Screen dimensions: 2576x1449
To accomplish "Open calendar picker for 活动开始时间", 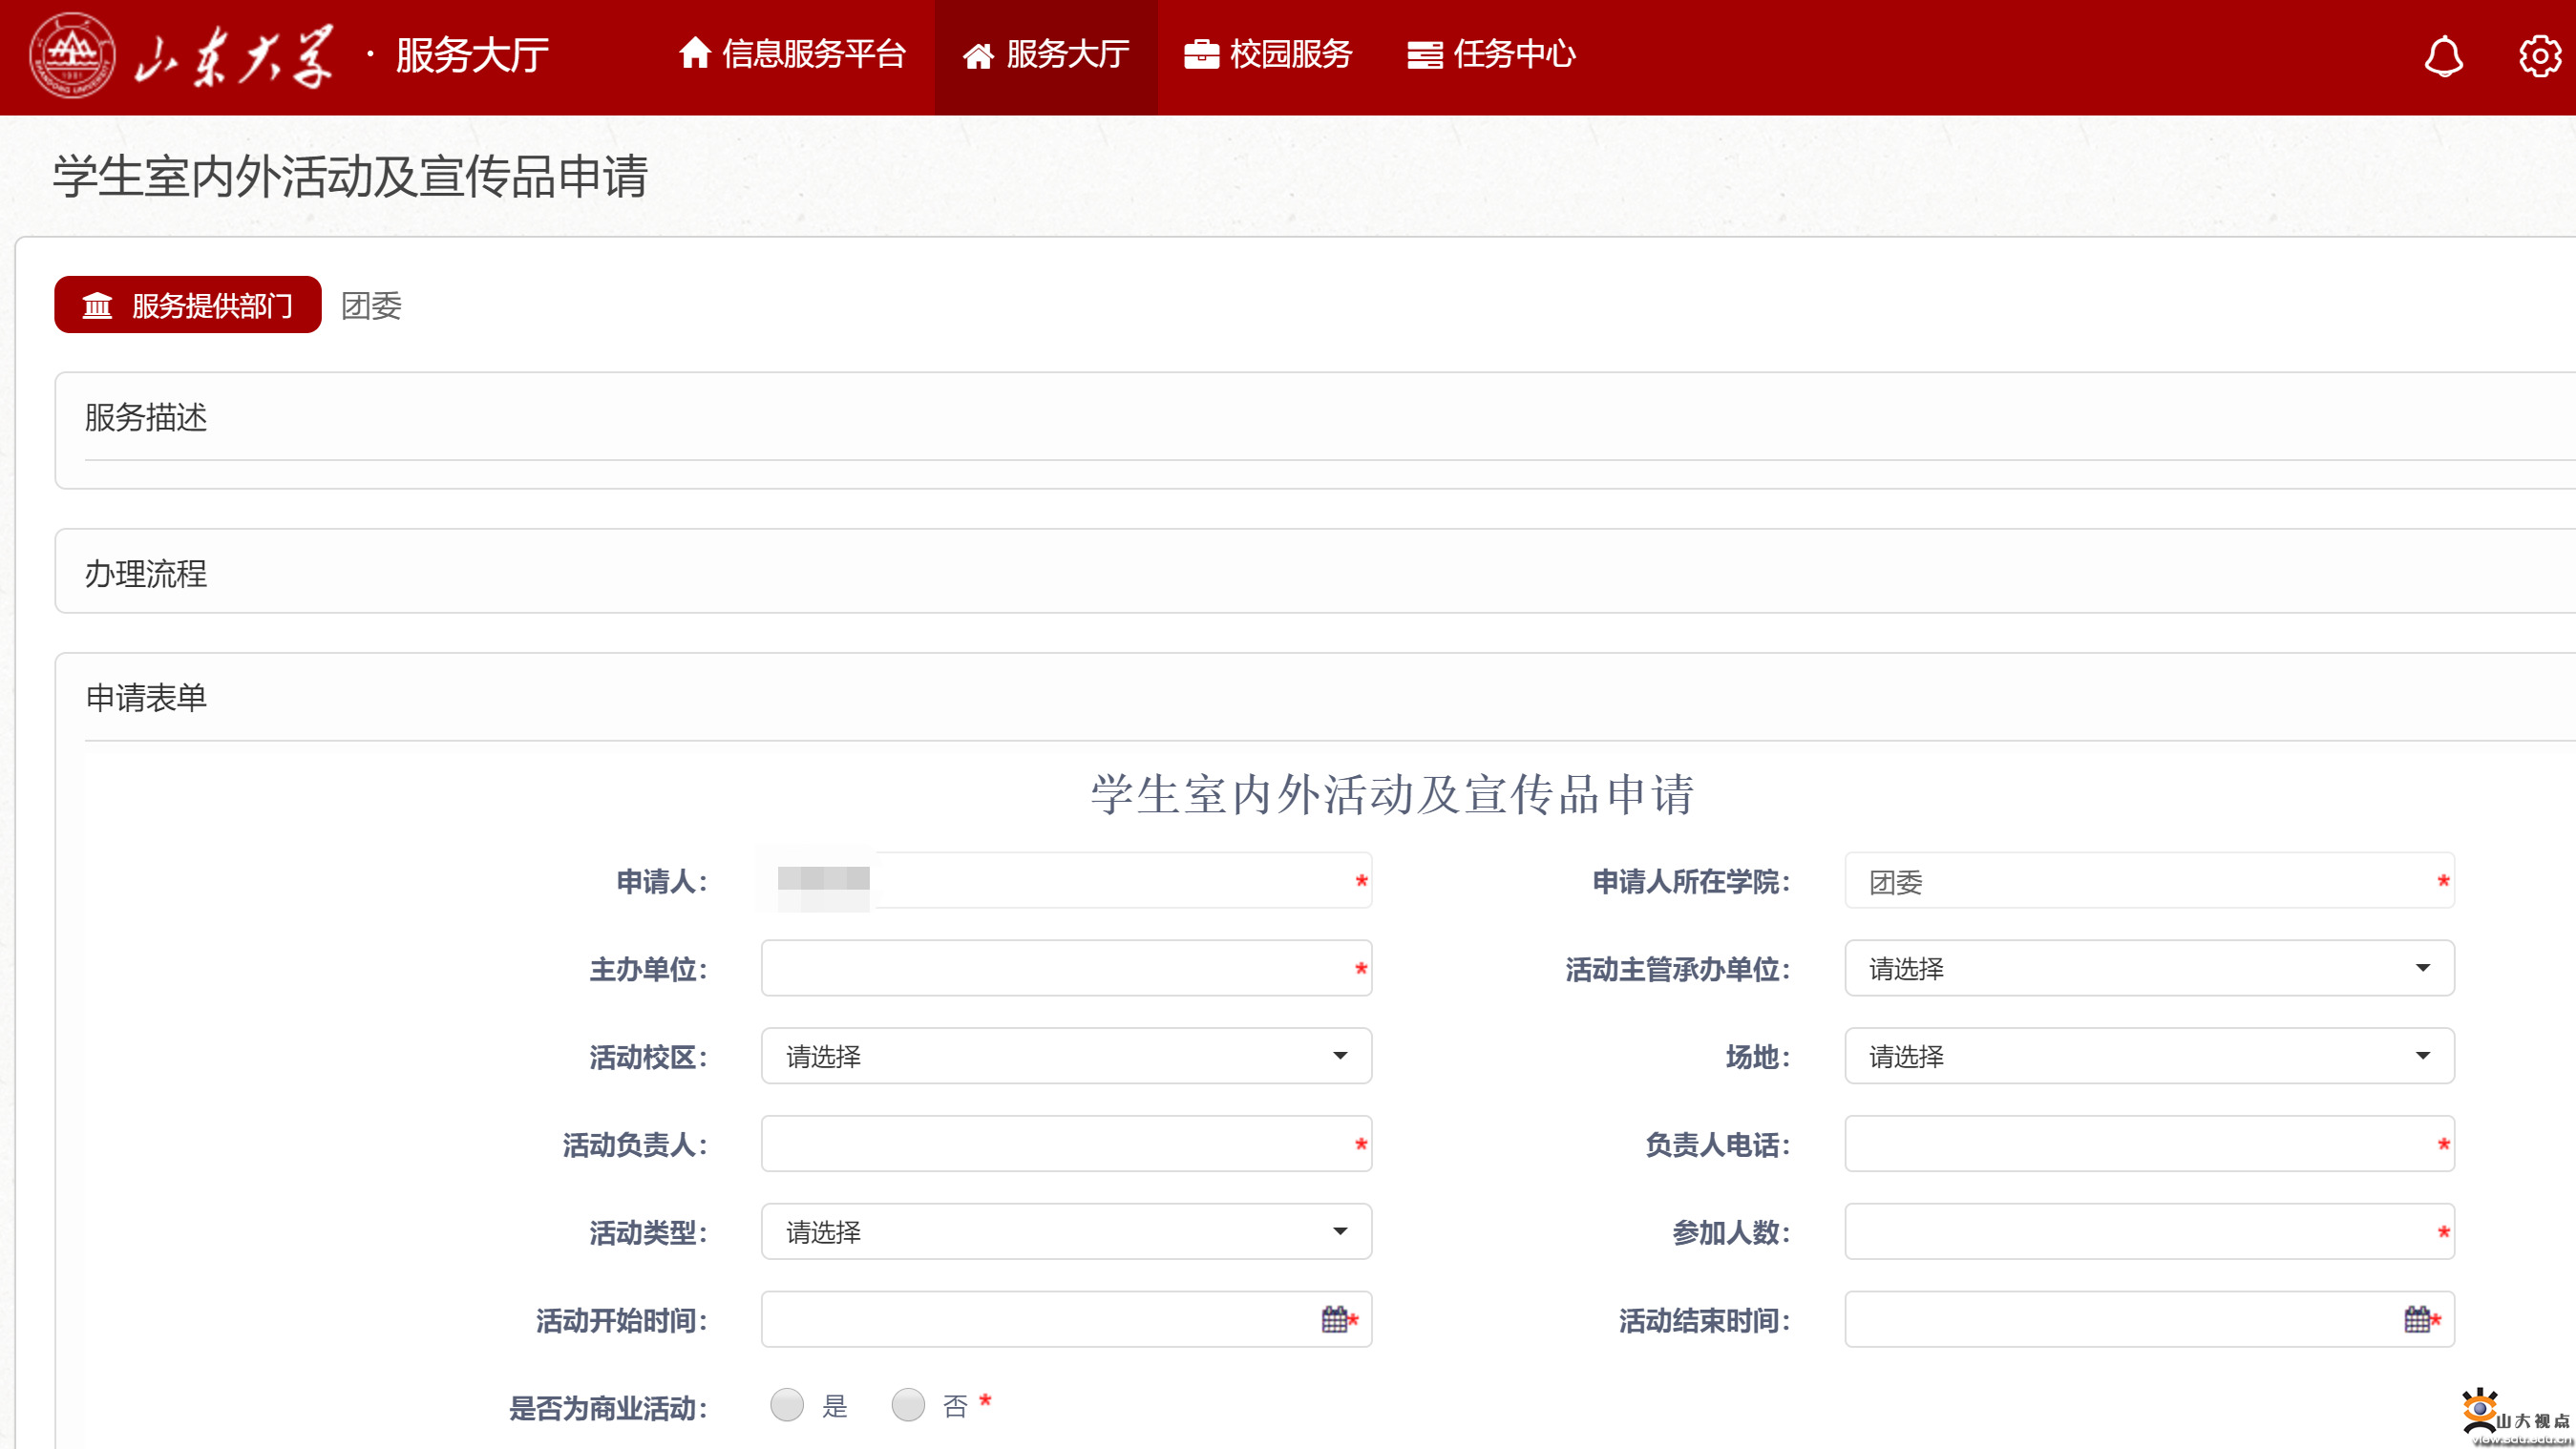I will (1334, 1319).
